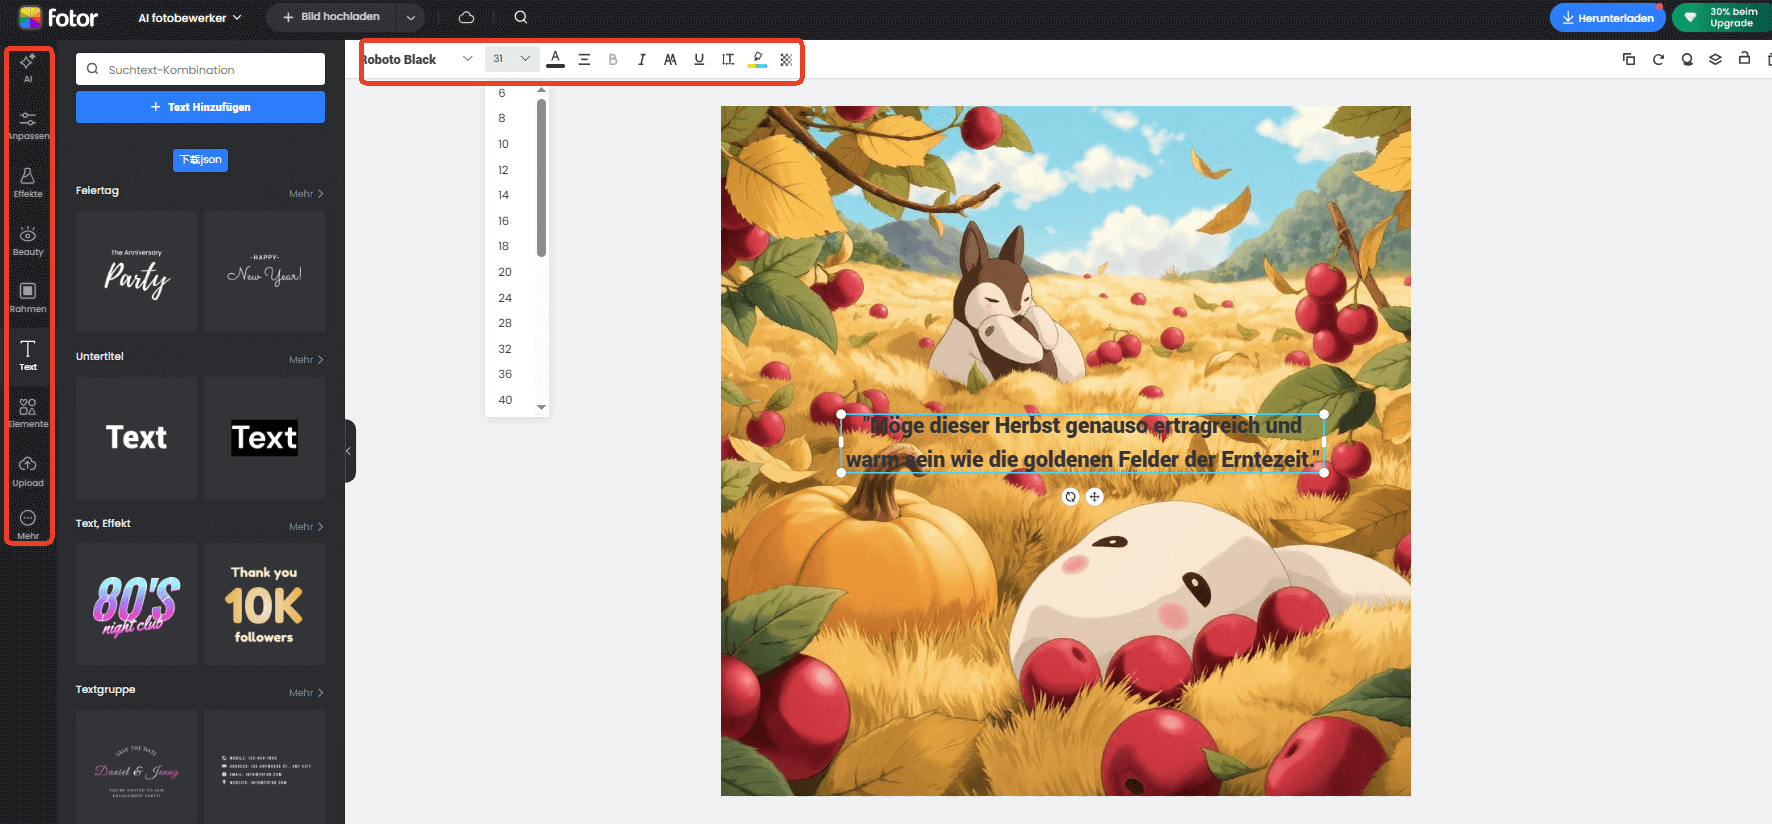This screenshot has width=1772, height=824.
Task: Open the arrow next to Bild hochladen
Action: [x=411, y=18]
